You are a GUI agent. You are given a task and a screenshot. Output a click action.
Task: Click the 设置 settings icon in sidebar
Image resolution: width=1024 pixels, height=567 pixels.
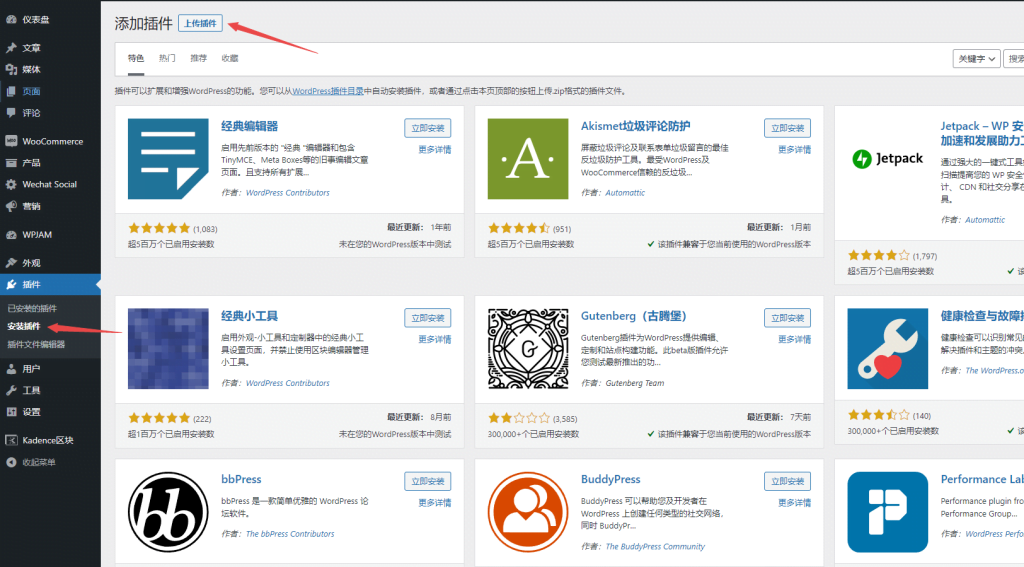pyautogui.click(x=11, y=412)
